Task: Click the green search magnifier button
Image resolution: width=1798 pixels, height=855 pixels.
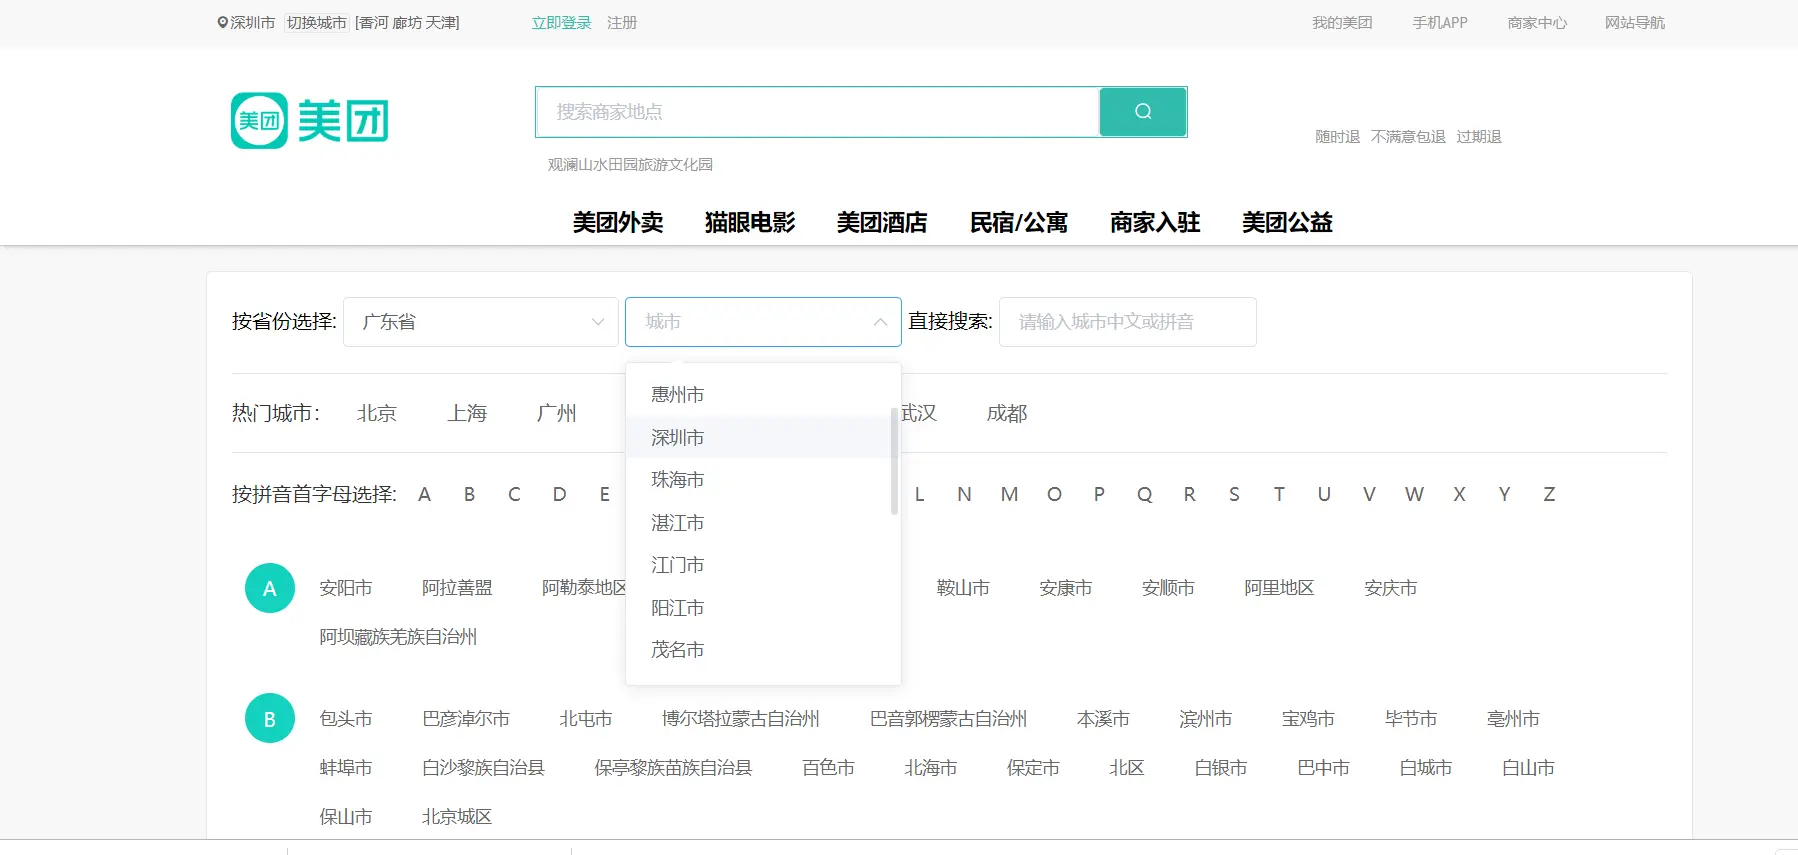Action: click(x=1143, y=112)
